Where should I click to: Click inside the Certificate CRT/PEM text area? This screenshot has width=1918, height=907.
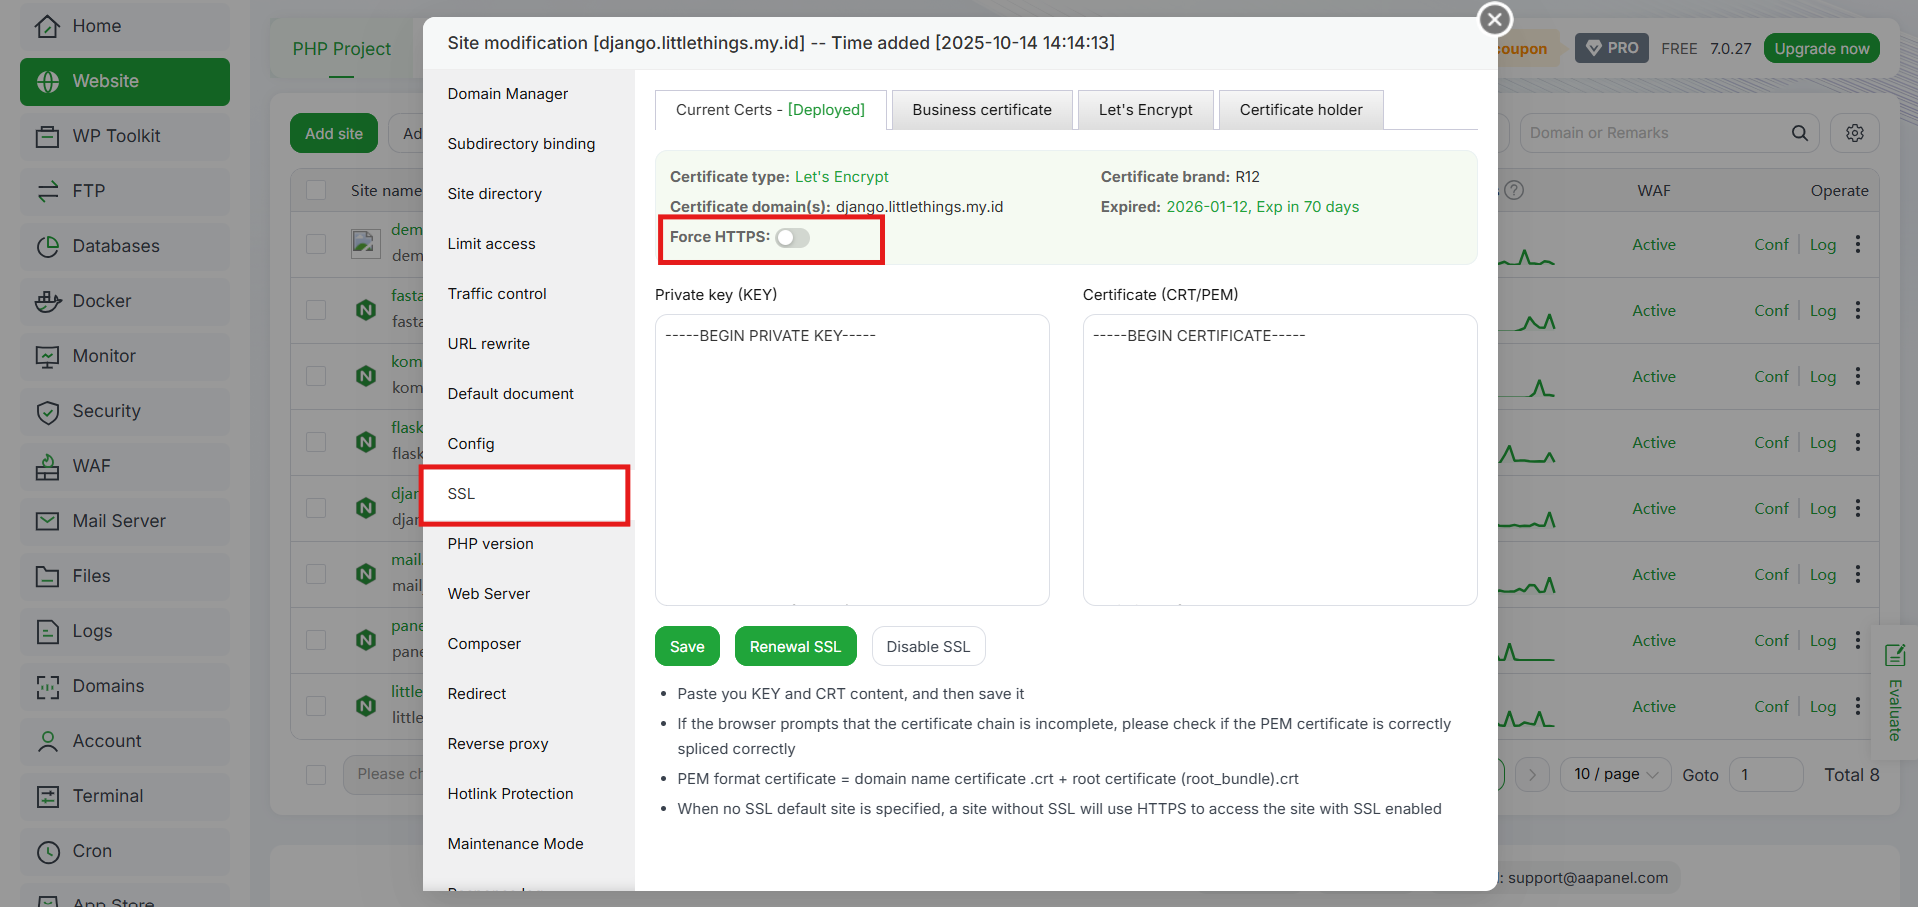(x=1280, y=460)
